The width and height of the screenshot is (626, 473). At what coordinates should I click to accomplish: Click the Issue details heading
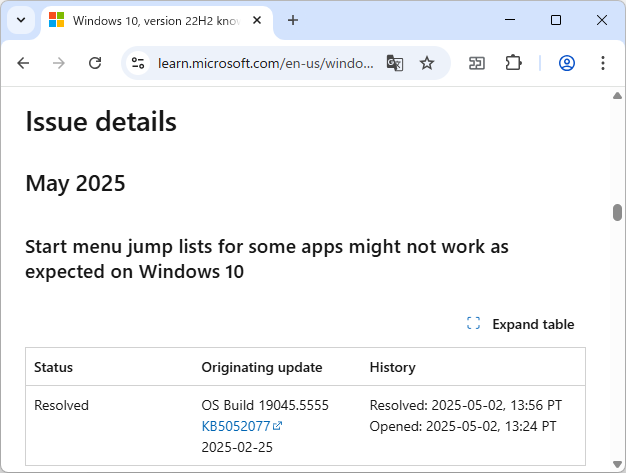click(x=101, y=121)
